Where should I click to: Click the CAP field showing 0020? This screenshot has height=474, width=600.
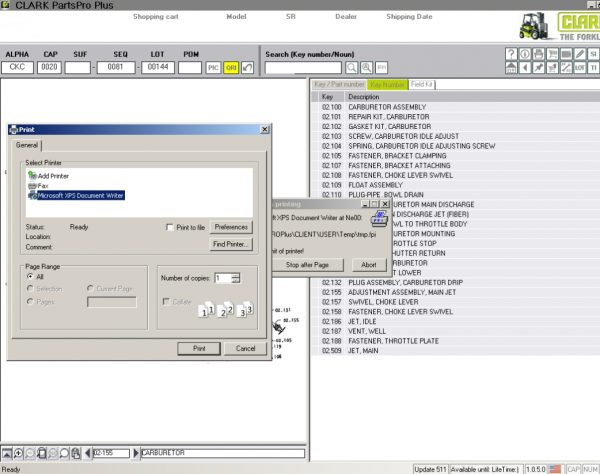(49, 67)
